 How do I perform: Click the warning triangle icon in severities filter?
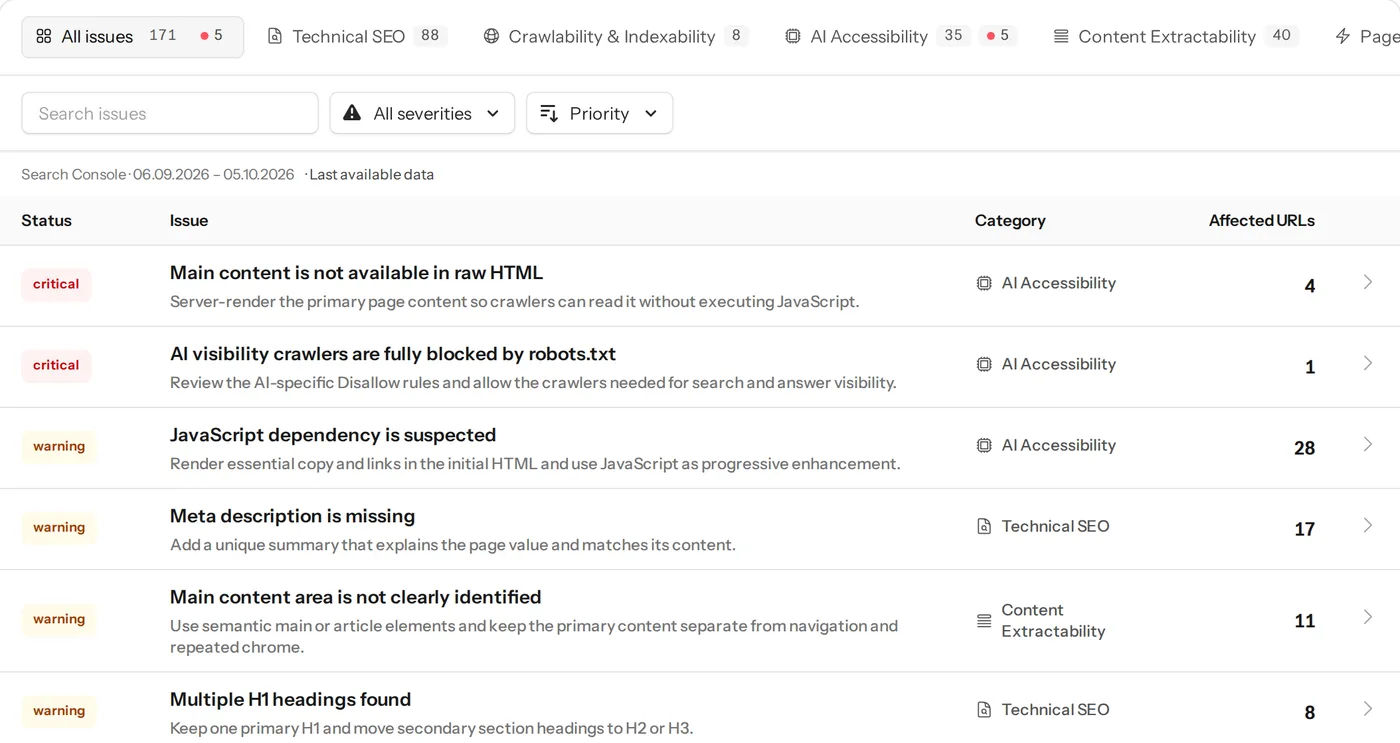(x=352, y=113)
